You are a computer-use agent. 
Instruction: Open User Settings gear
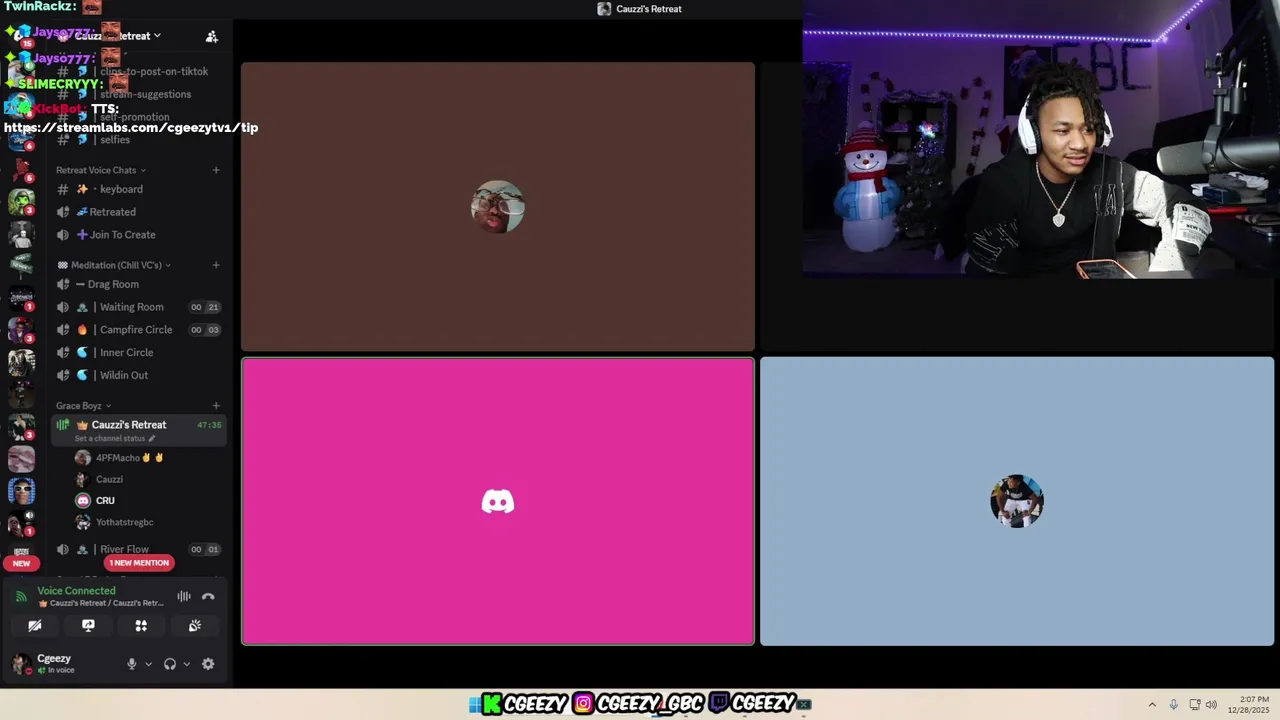tap(208, 664)
